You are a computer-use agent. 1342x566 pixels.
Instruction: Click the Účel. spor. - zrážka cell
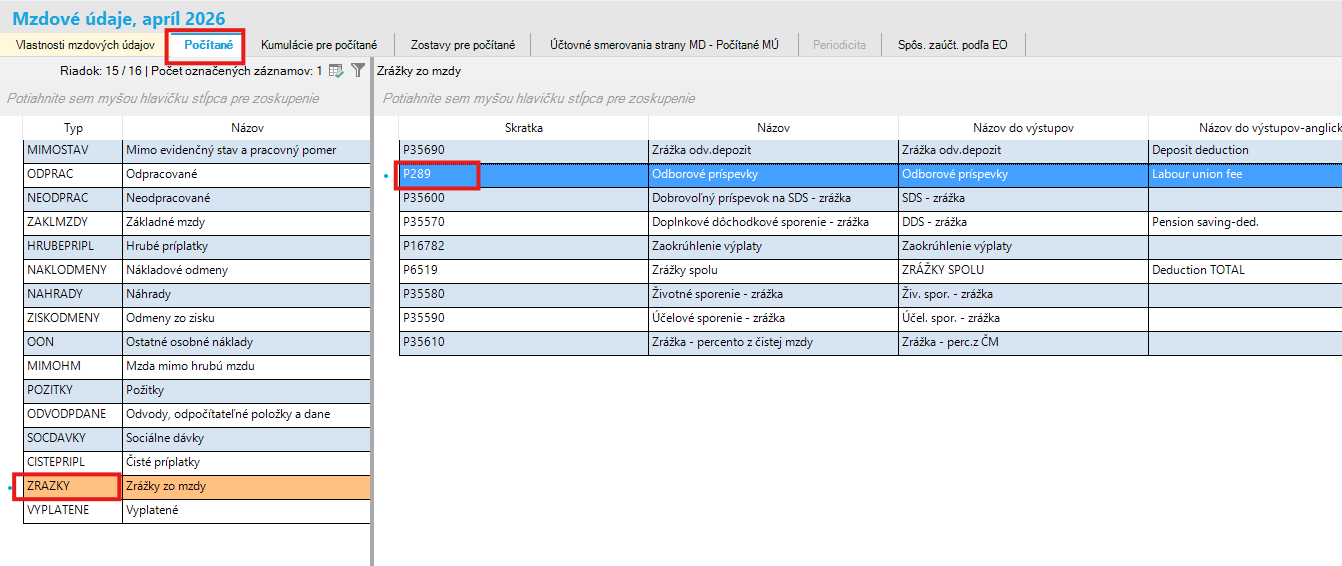(x=1024, y=319)
